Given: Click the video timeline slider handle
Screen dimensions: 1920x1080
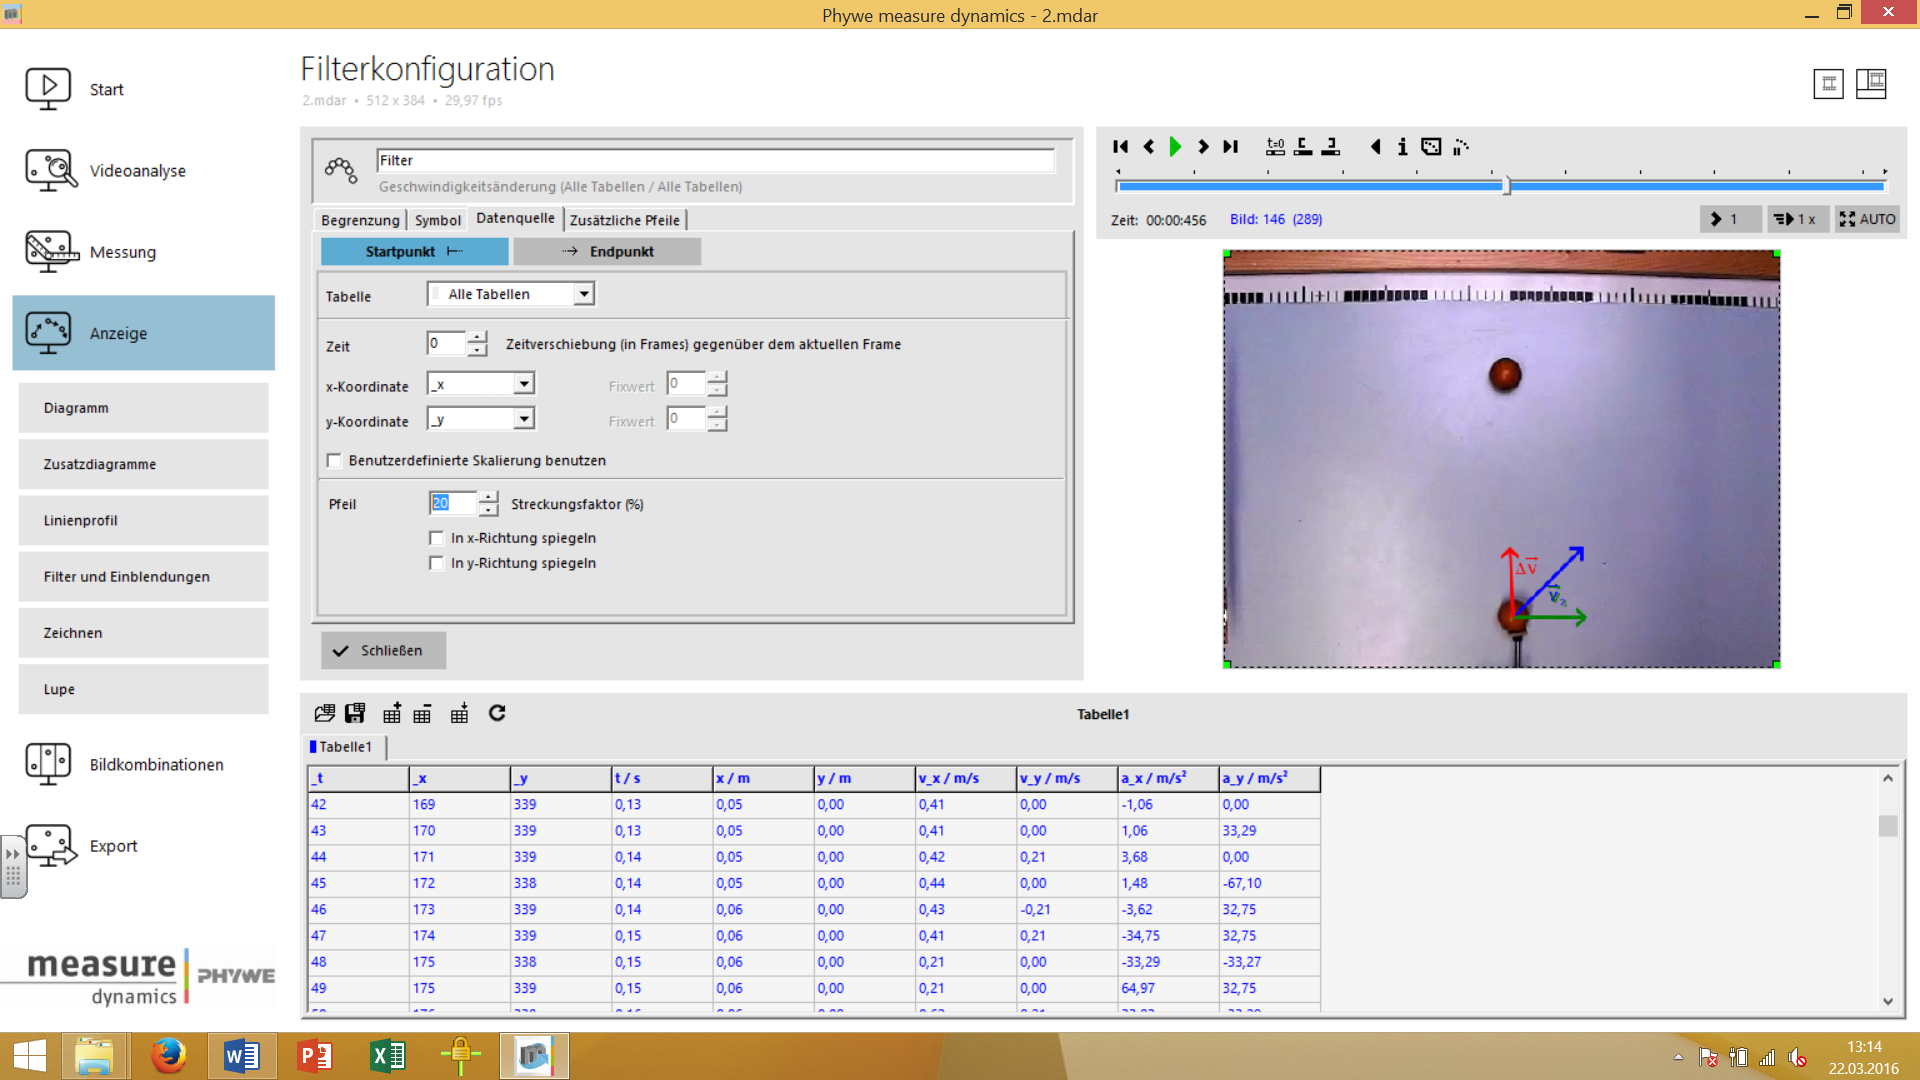Looking at the screenshot, I should pos(1507,186).
